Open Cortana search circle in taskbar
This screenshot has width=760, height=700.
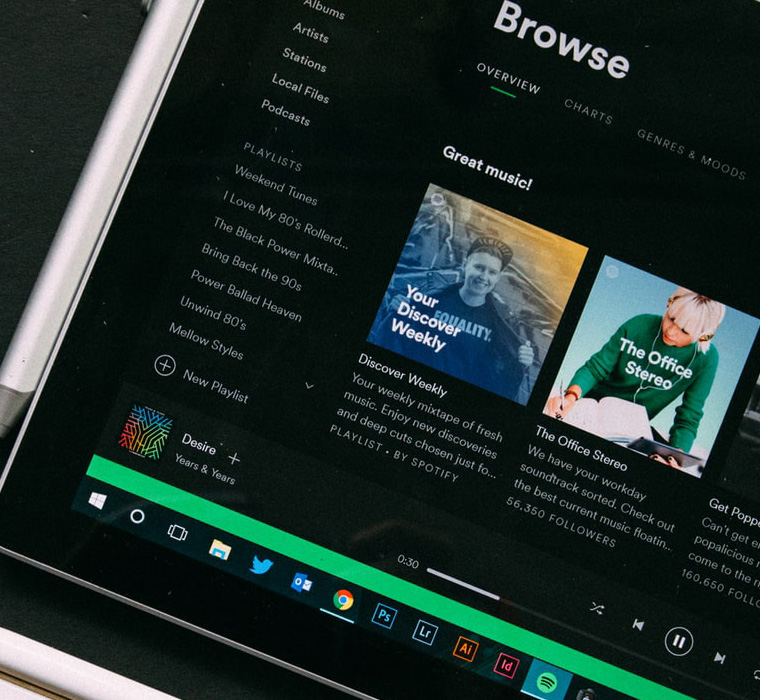tap(137, 516)
